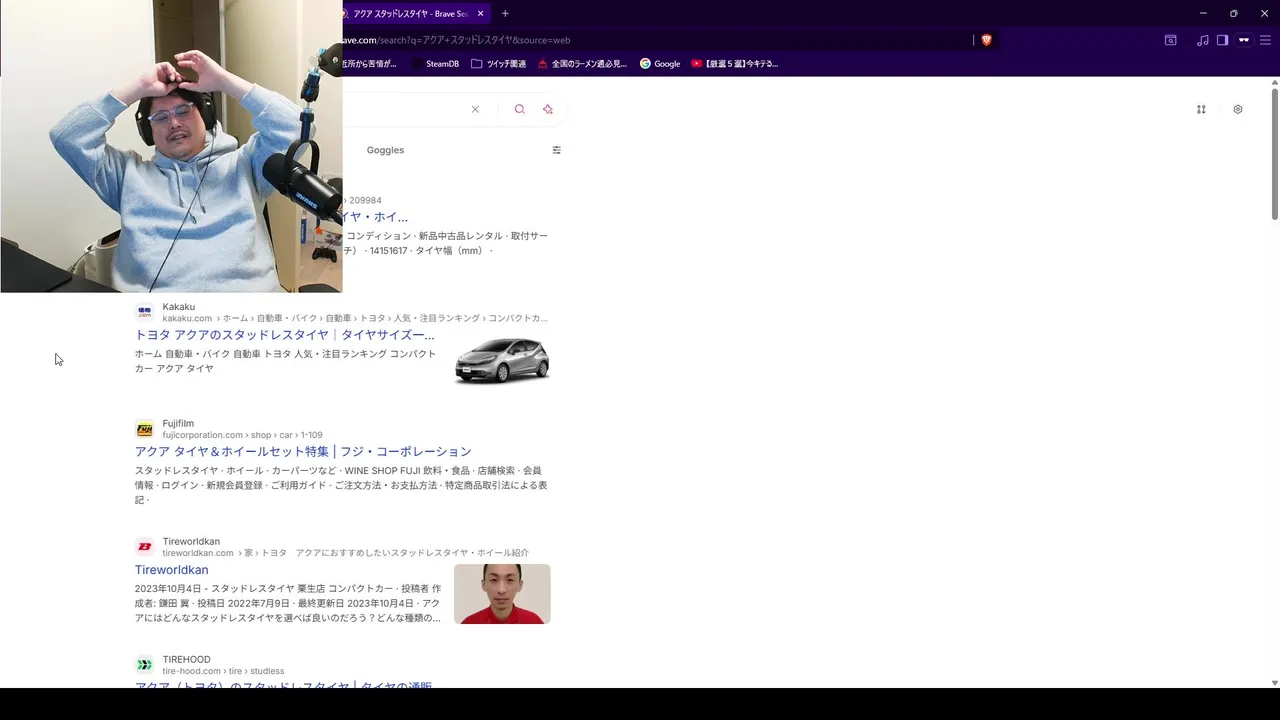Open the Google bookmark
1280x720 pixels.
660,64
